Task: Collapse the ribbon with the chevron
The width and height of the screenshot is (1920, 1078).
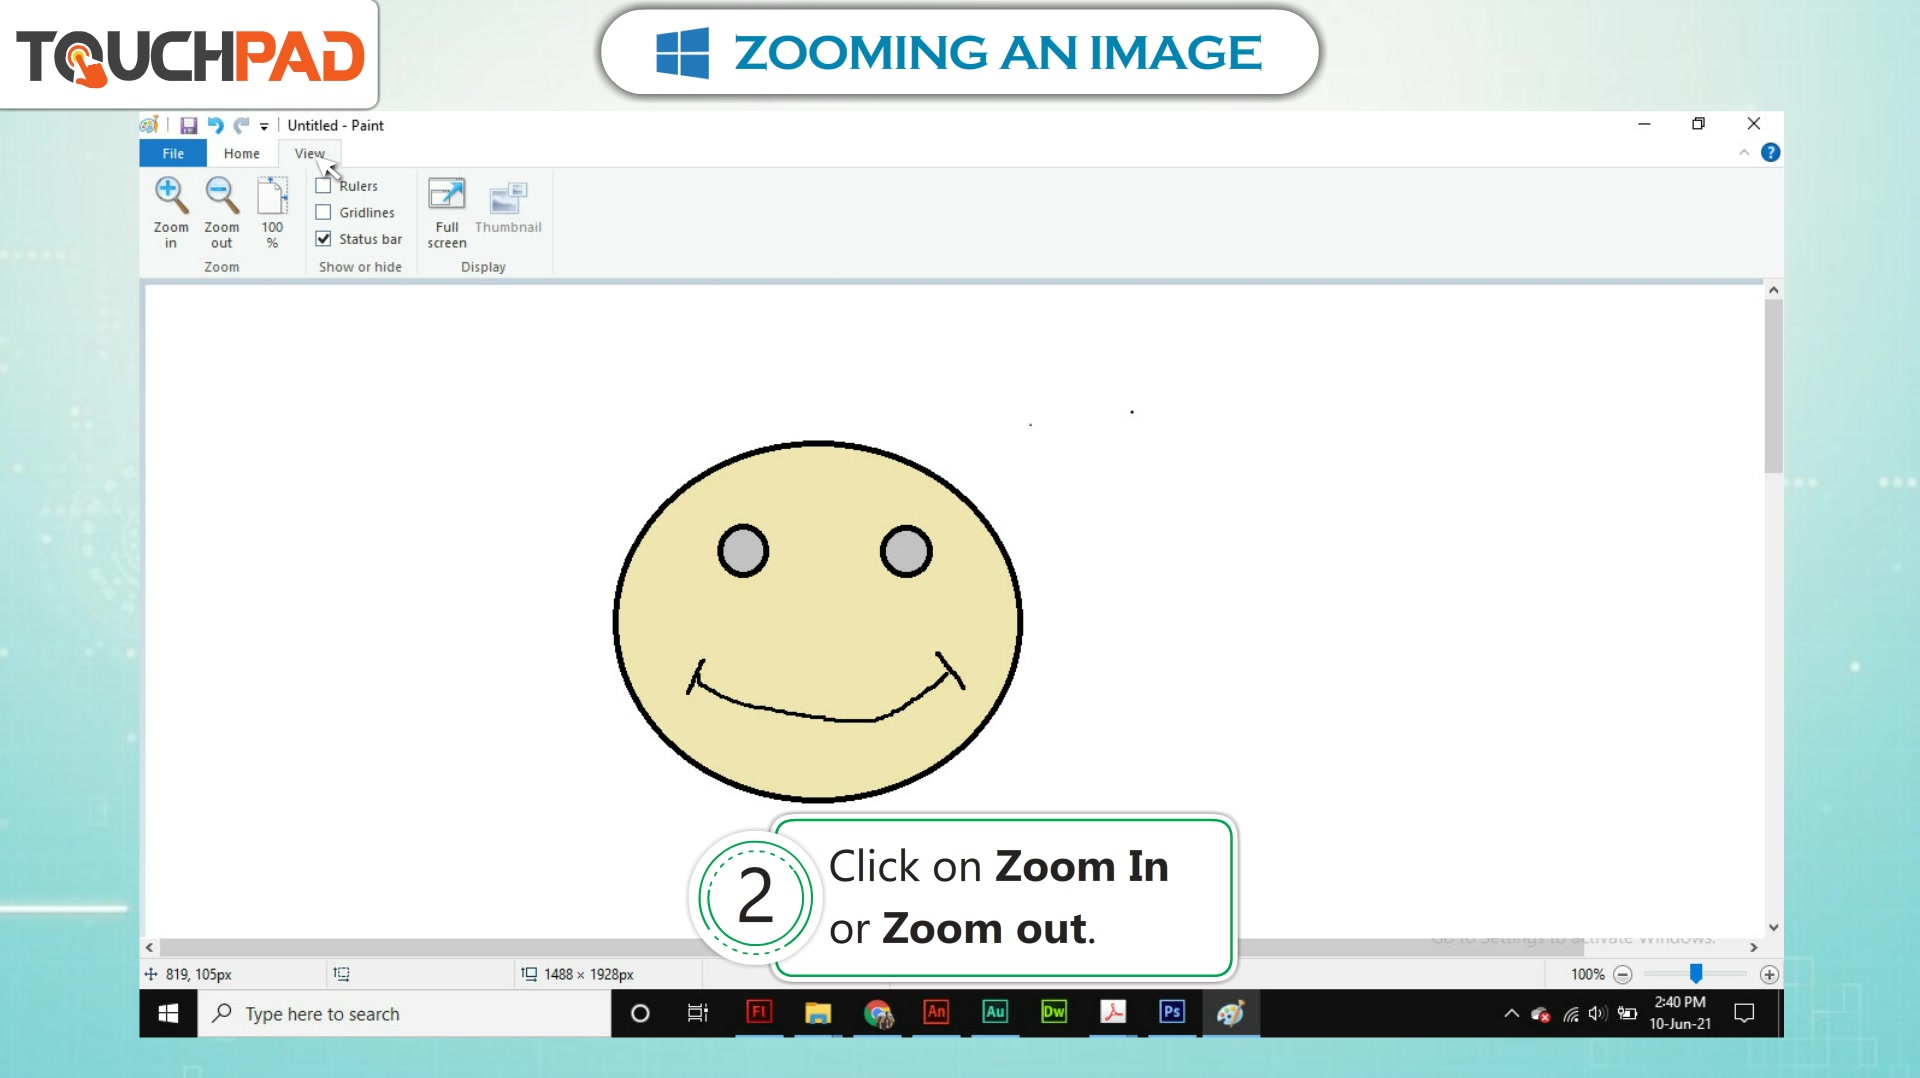Action: click(1744, 152)
